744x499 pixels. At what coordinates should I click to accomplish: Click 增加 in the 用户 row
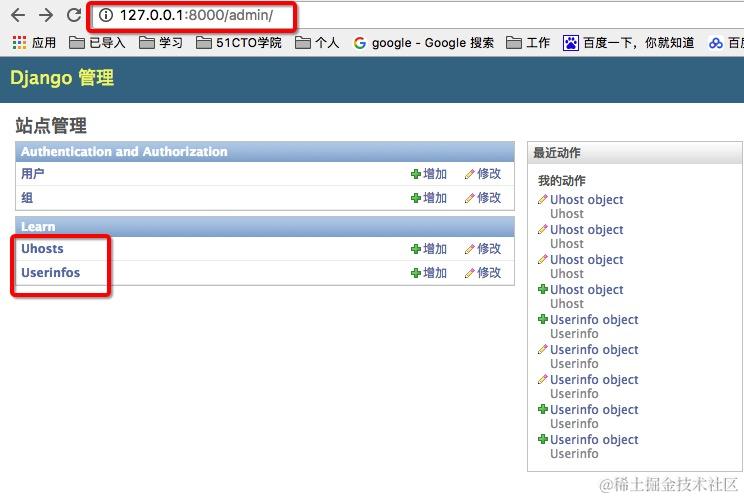[429, 174]
